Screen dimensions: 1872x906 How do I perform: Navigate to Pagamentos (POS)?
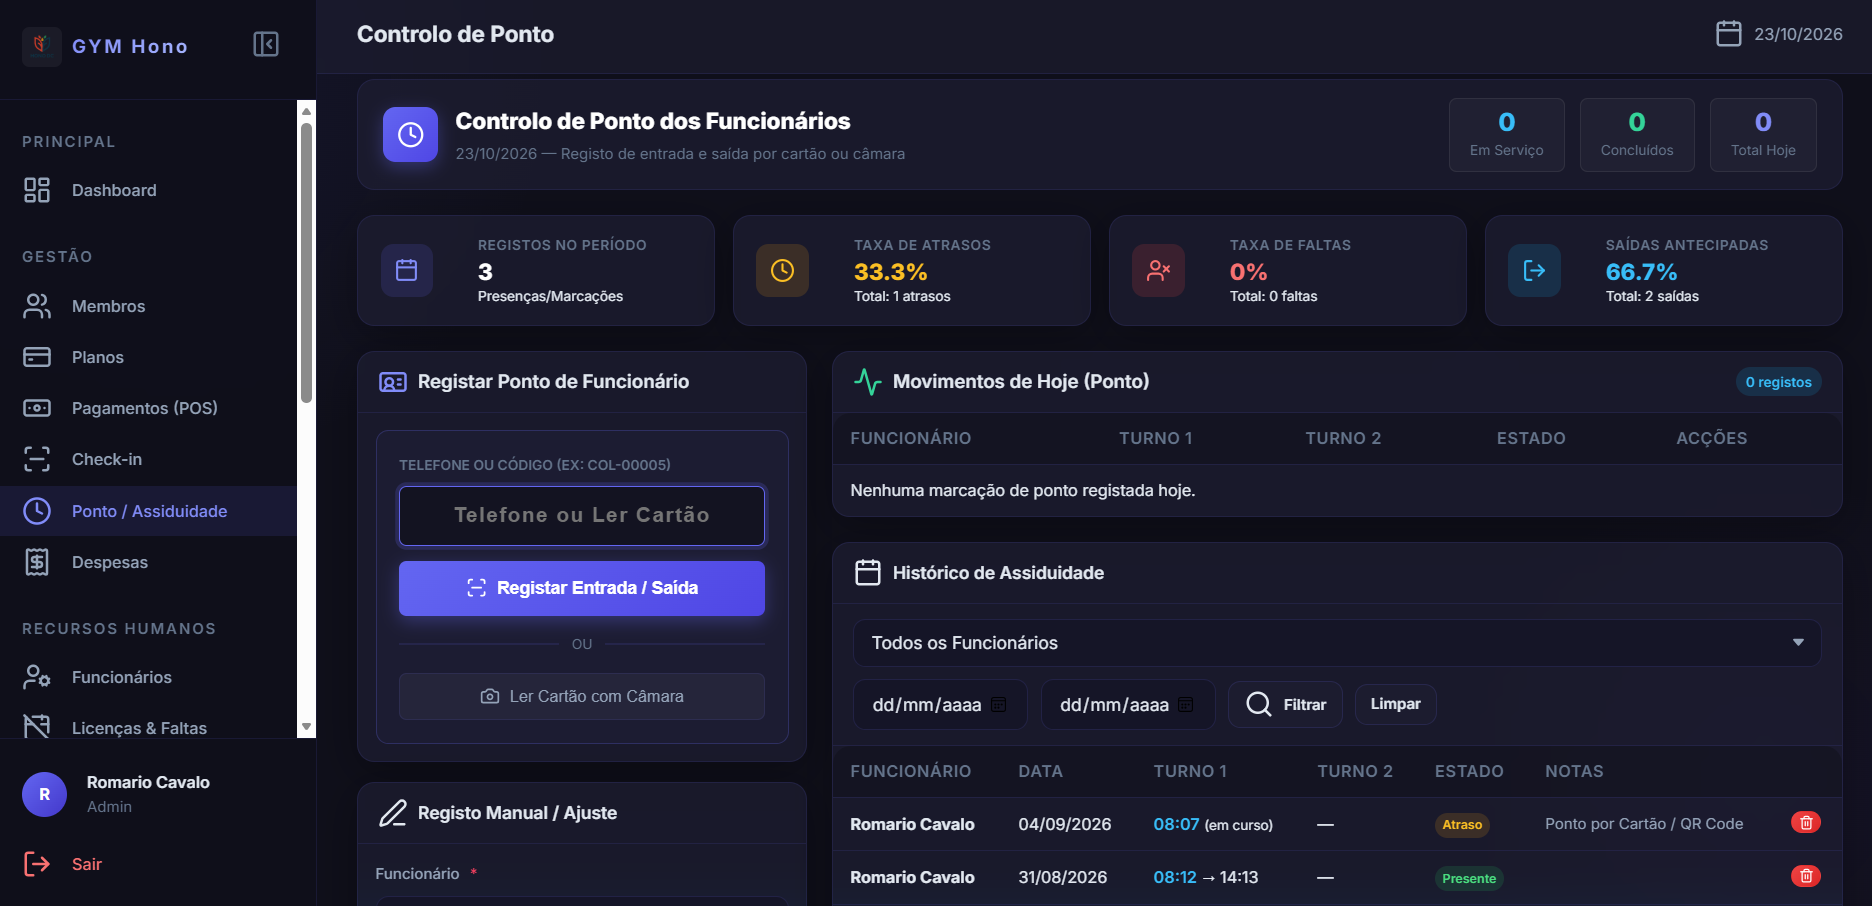[x=148, y=408]
